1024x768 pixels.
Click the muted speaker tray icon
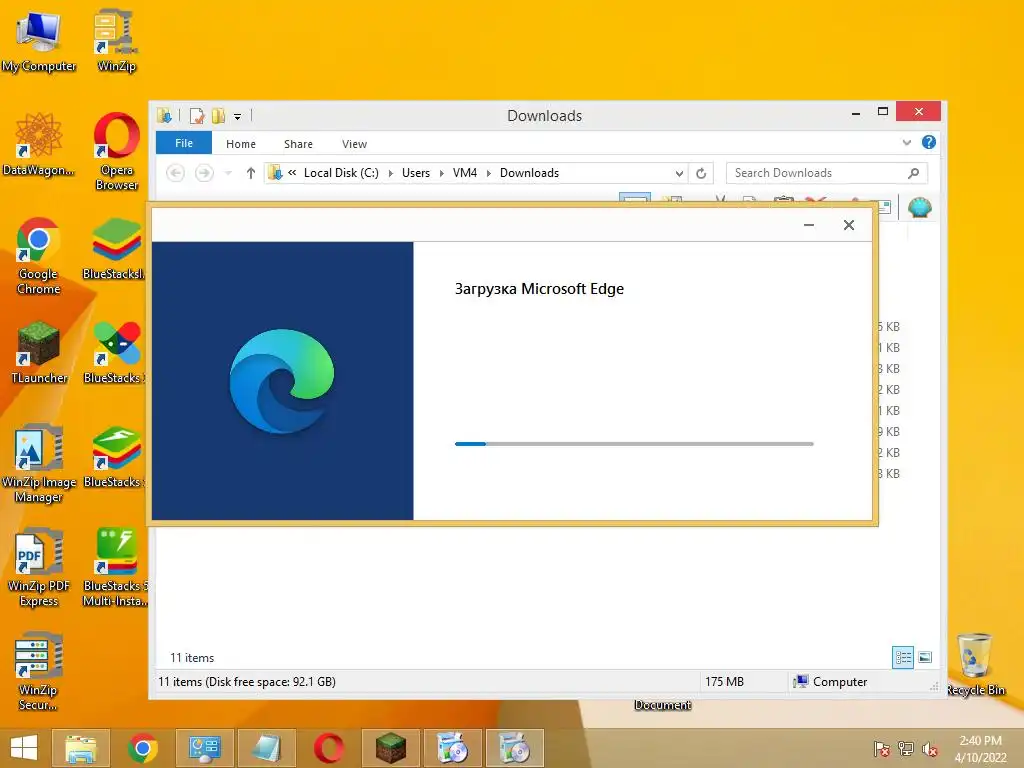pyautogui.click(x=930, y=749)
